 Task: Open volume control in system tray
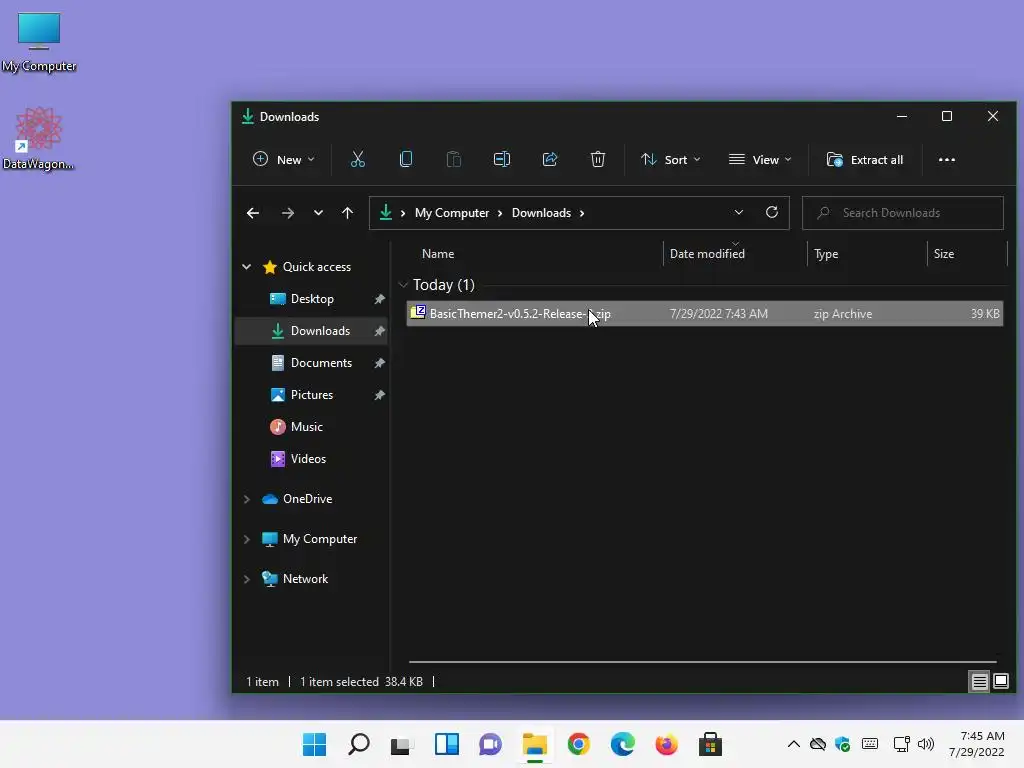[x=925, y=744]
